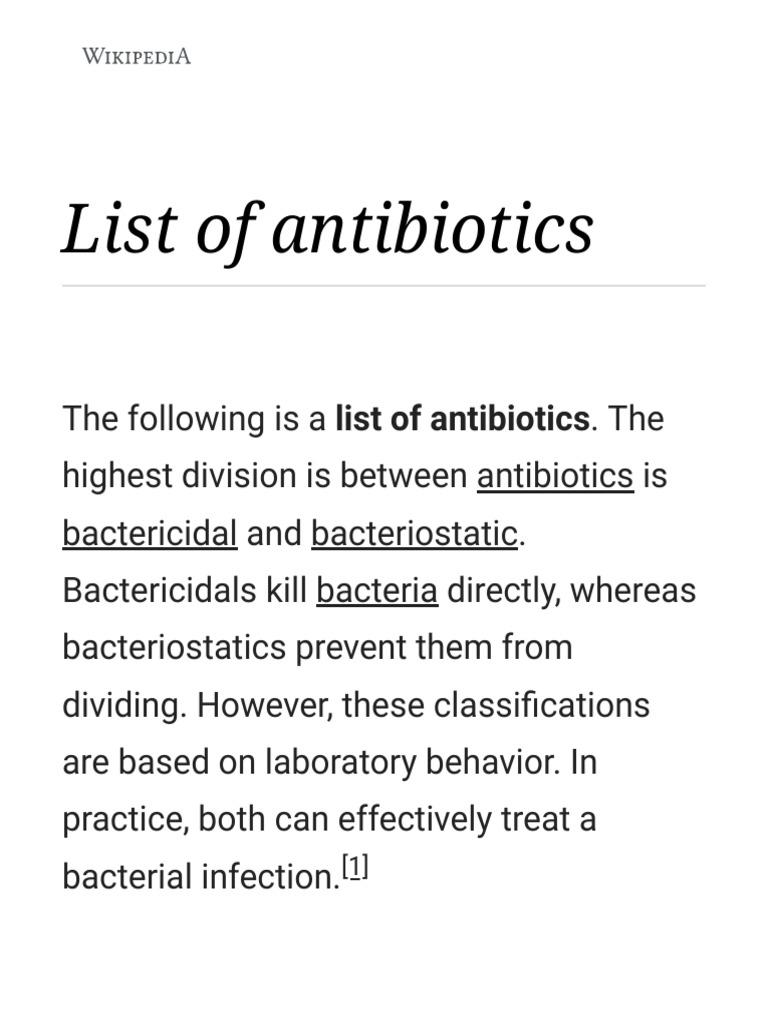Click the bold "list of antibiotics" text
Image resolution: width=768 pixels, height=1024 pixels.
(462, 419)
